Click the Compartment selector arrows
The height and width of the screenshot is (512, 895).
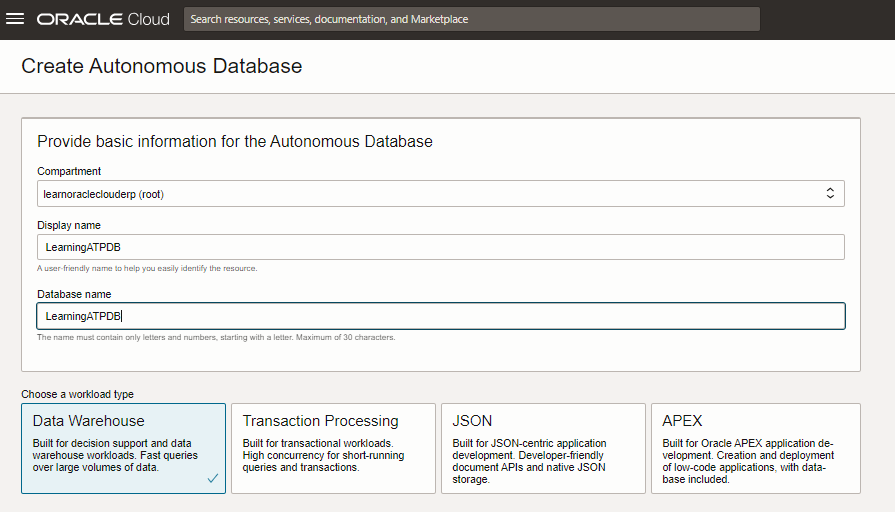tap(830, 193)
